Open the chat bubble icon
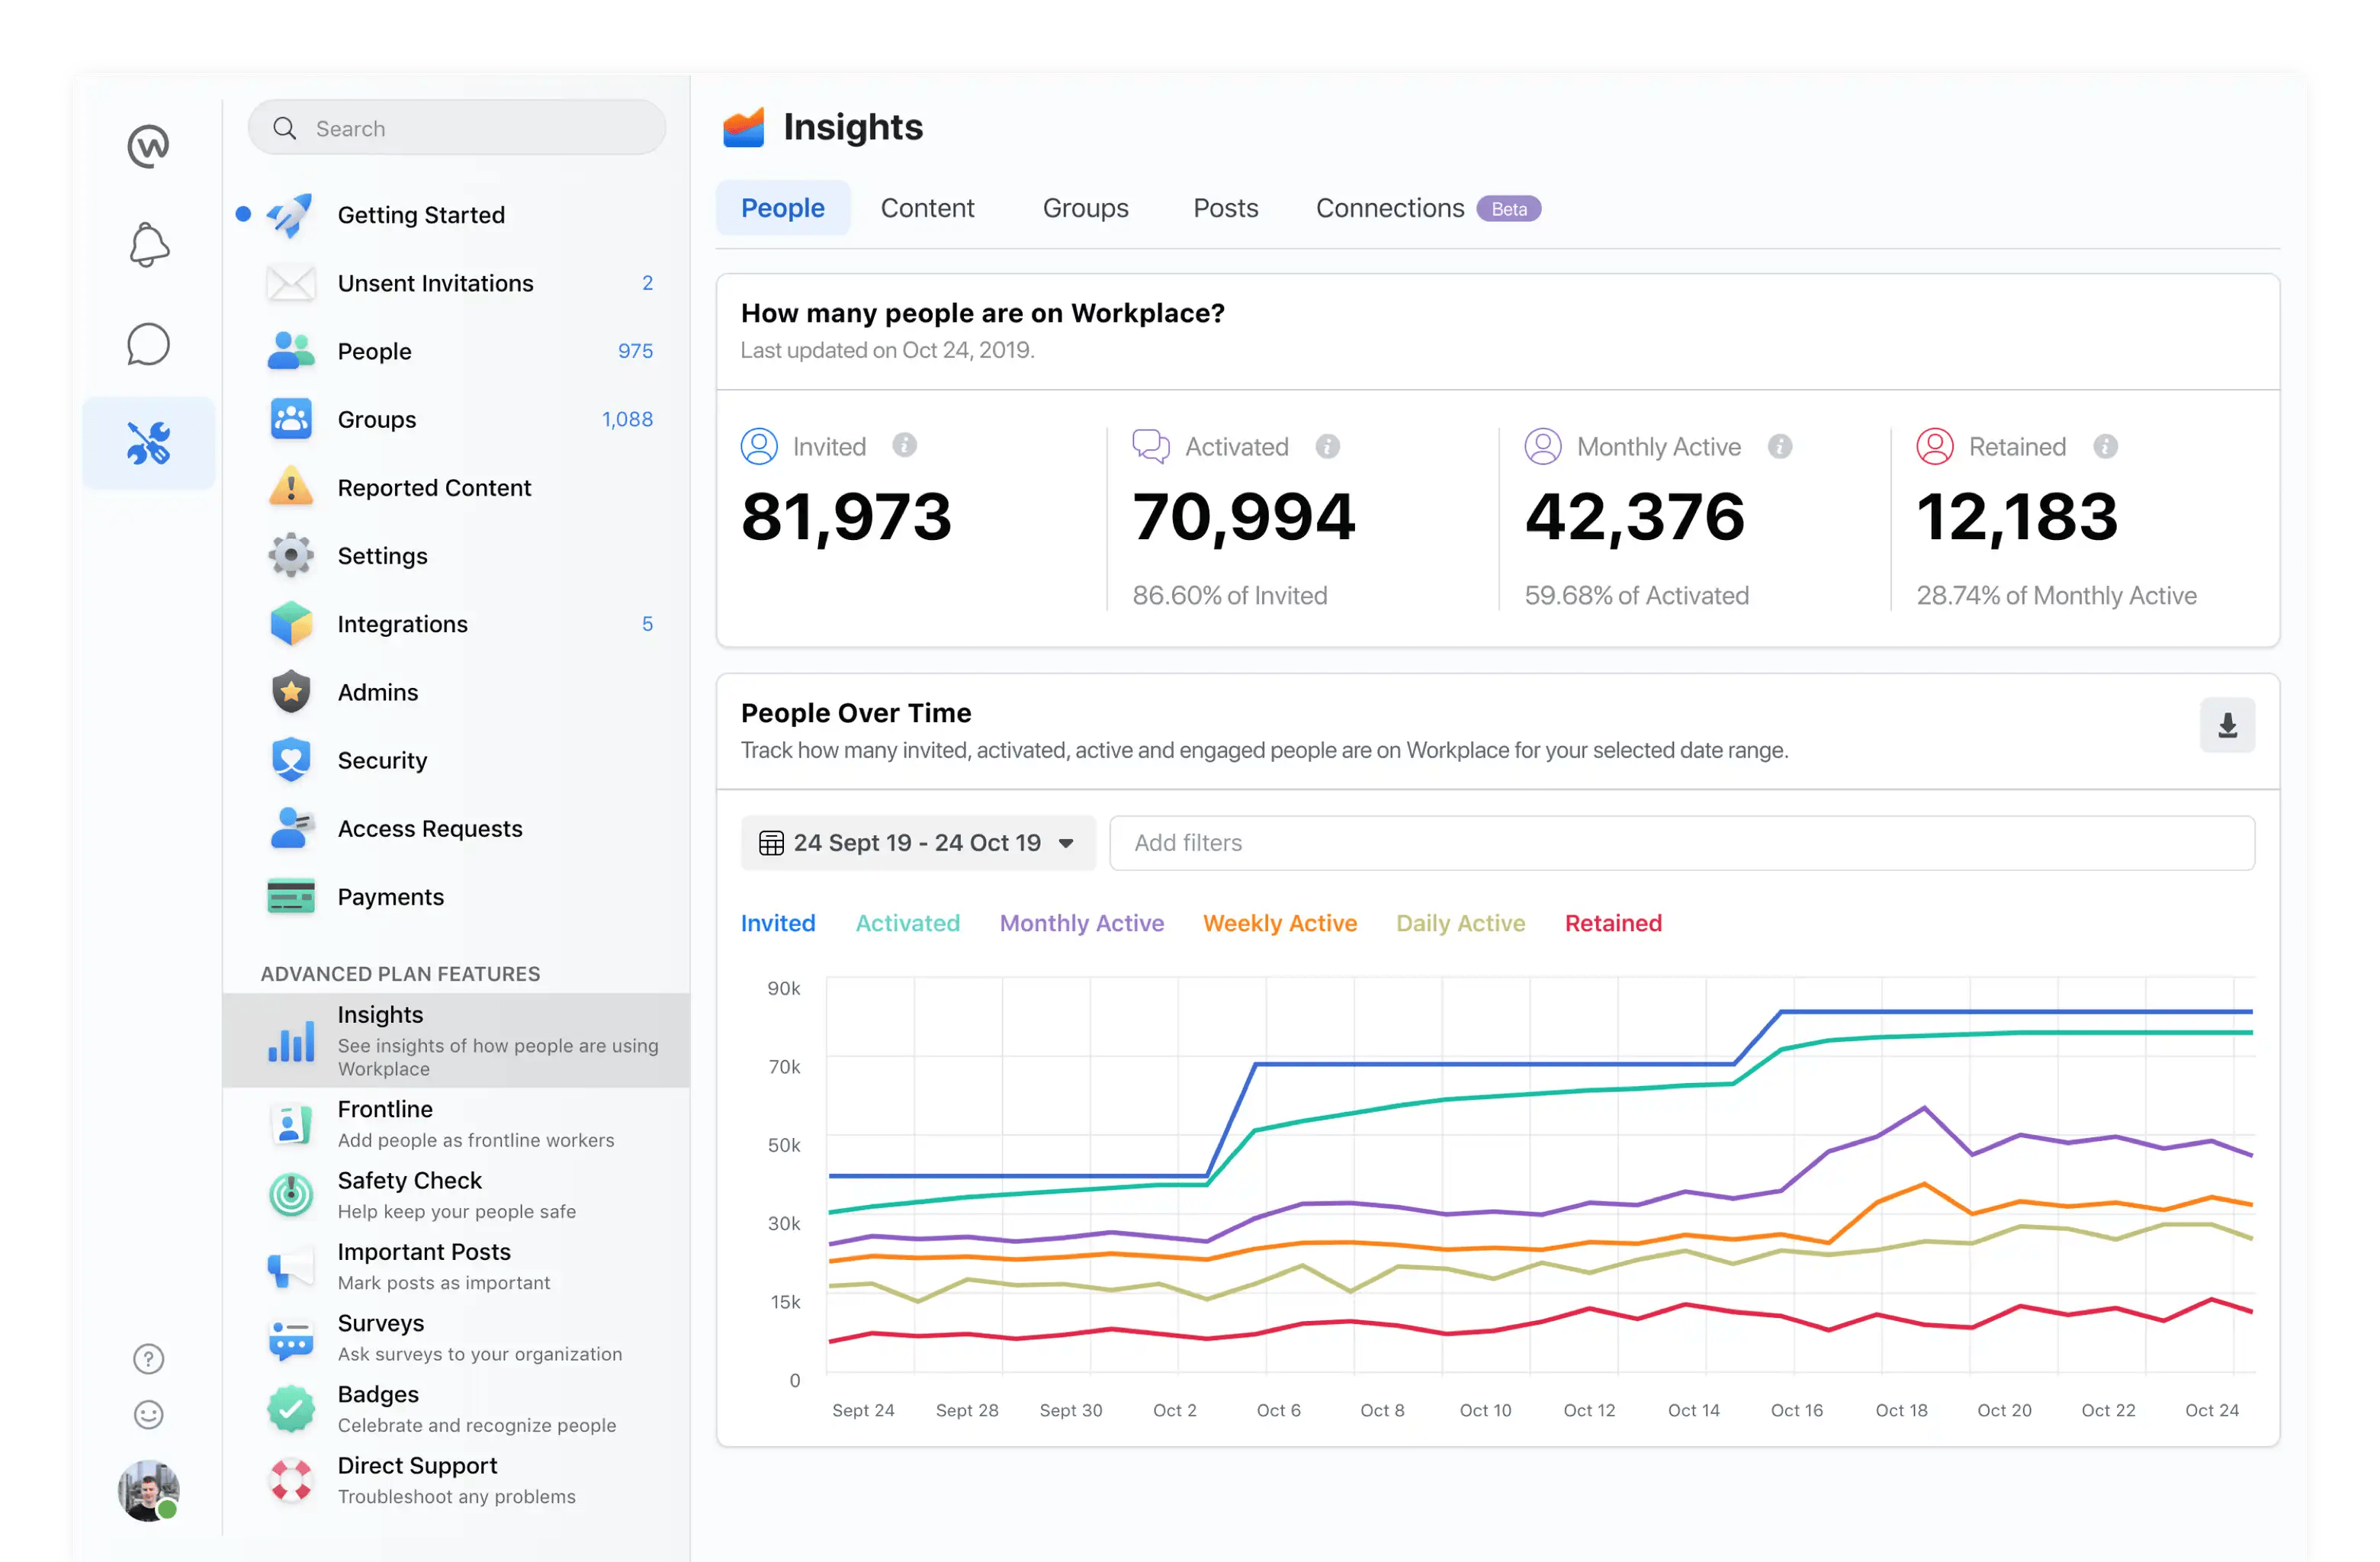Viewport: 2380px width, 1562px height. coord(149,344)
